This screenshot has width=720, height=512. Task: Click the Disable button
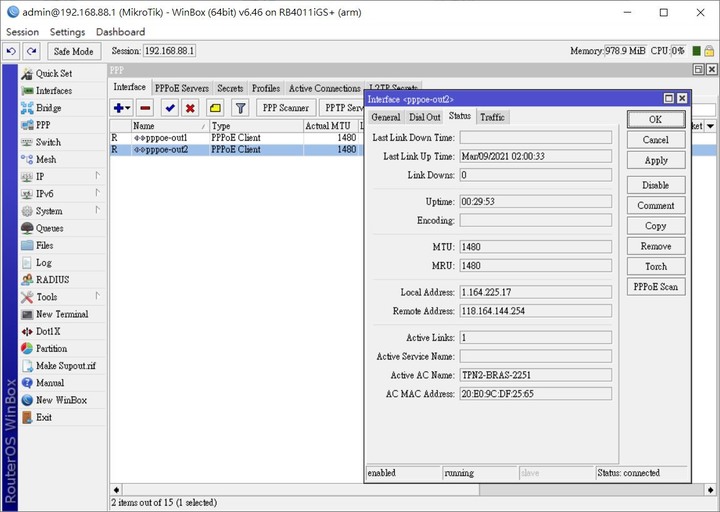click(656, 185)
